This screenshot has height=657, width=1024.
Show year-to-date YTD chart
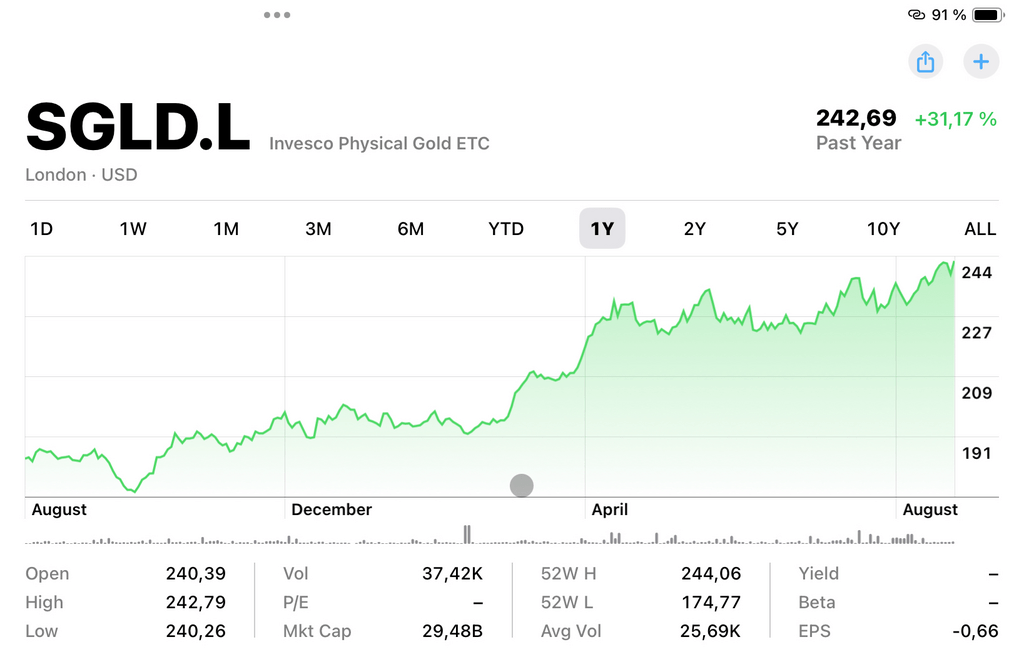pyautogui.click(x=506, y=229)
